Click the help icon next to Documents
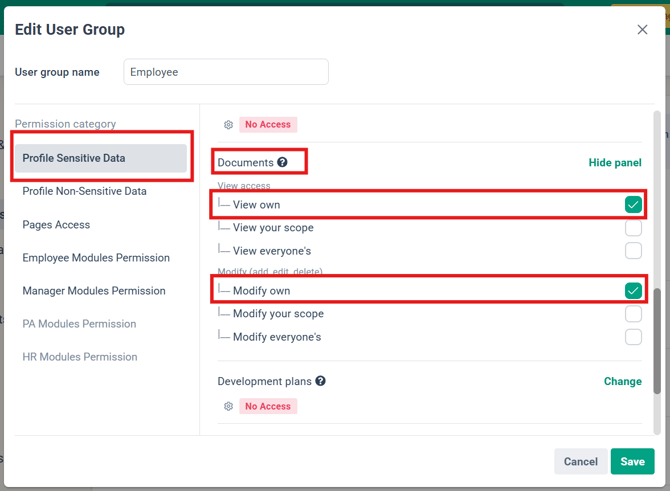 [282, 162]
